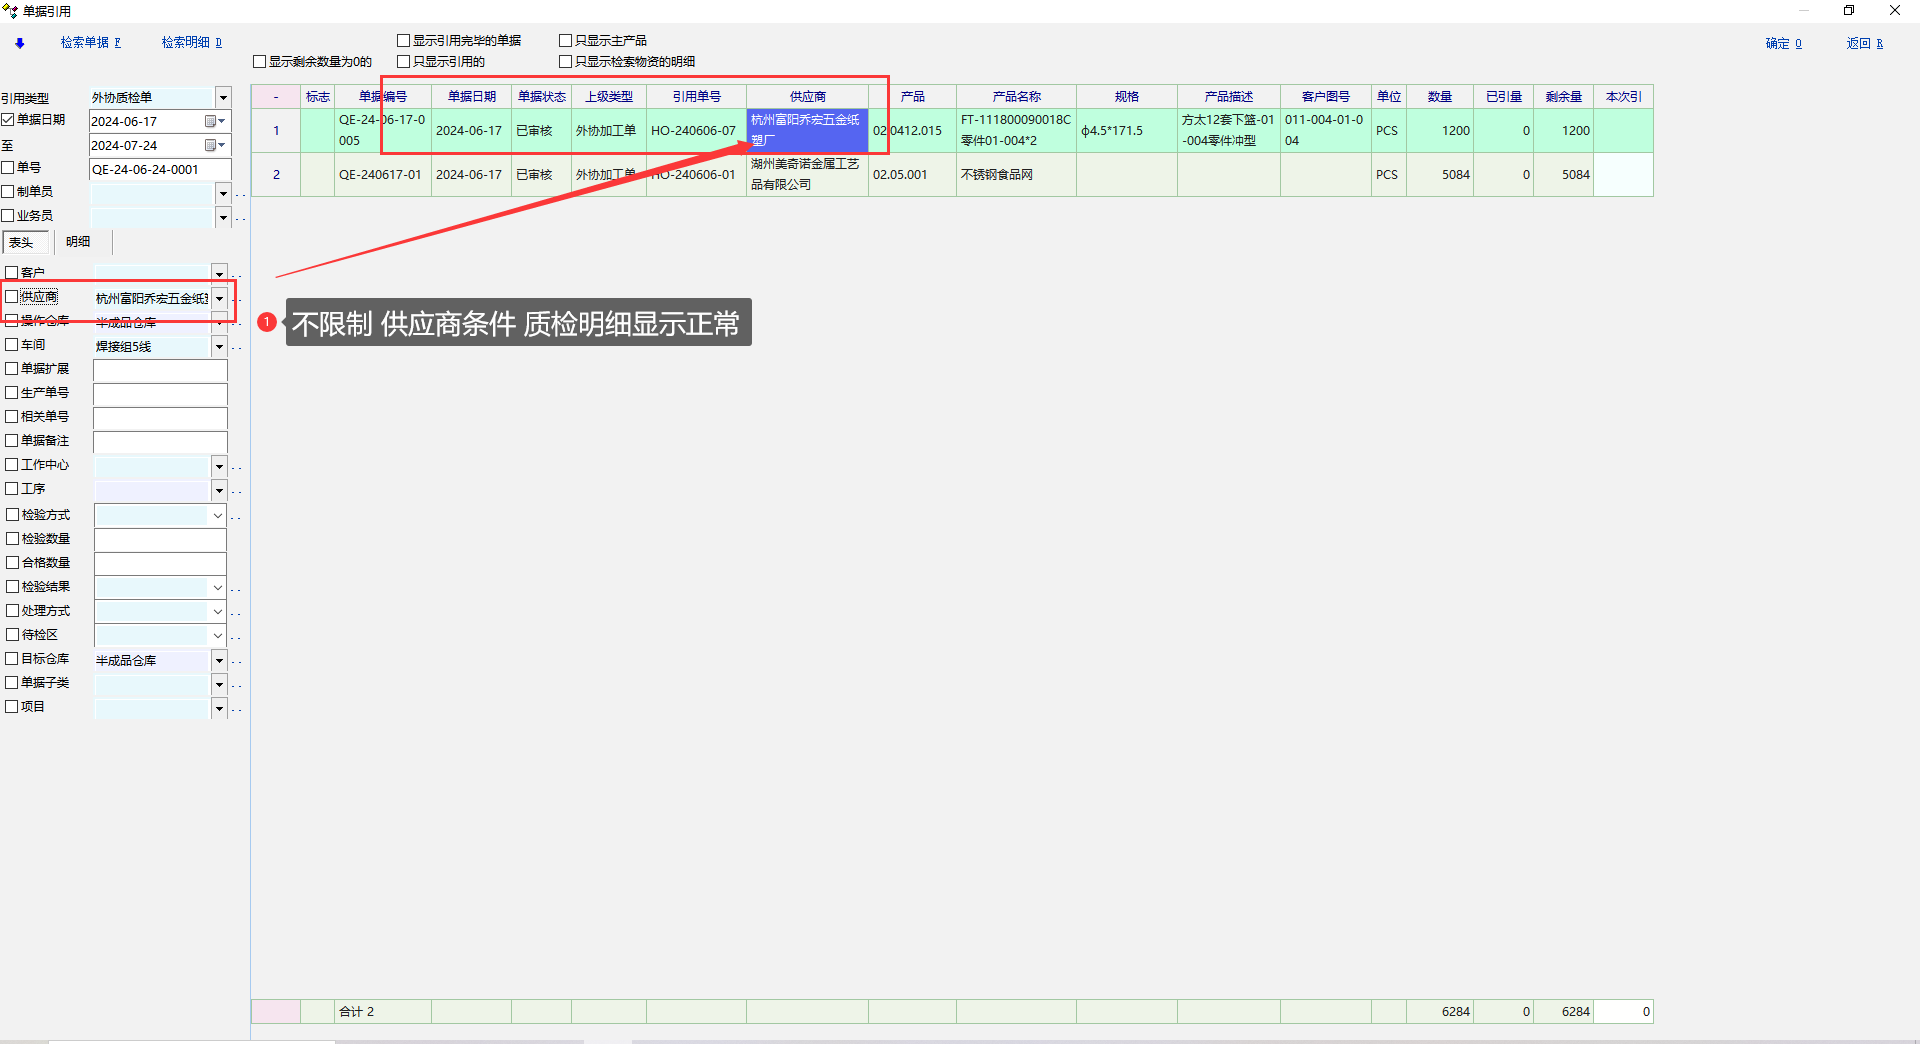This screenshot has height=1044, width=1920.
Task: Tick 显示引用完毕的单据 checkbox
Action: (x=404, y=41)
